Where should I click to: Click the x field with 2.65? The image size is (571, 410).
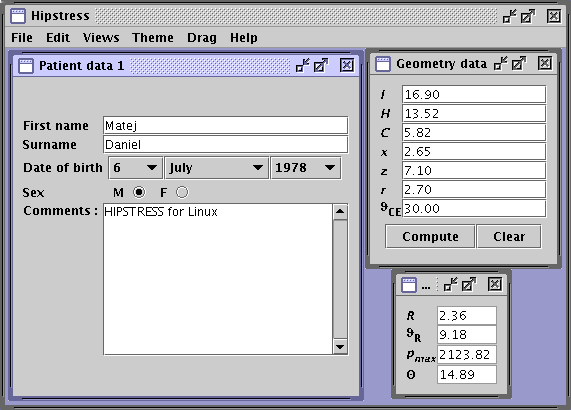474,151
